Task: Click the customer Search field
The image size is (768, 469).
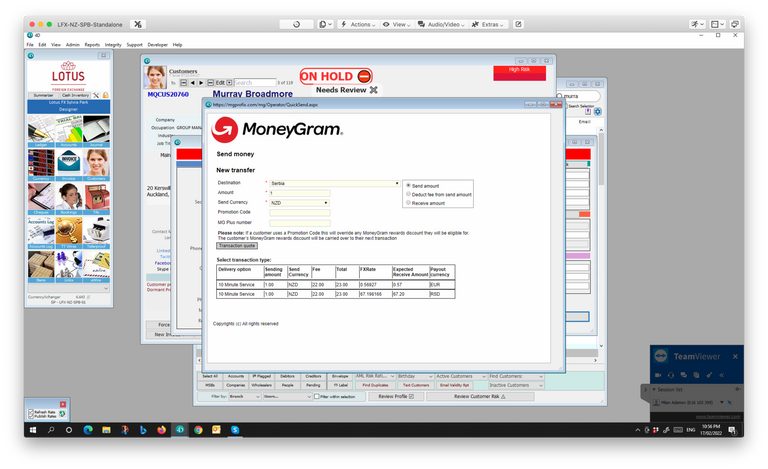Action: click(255, 83)
